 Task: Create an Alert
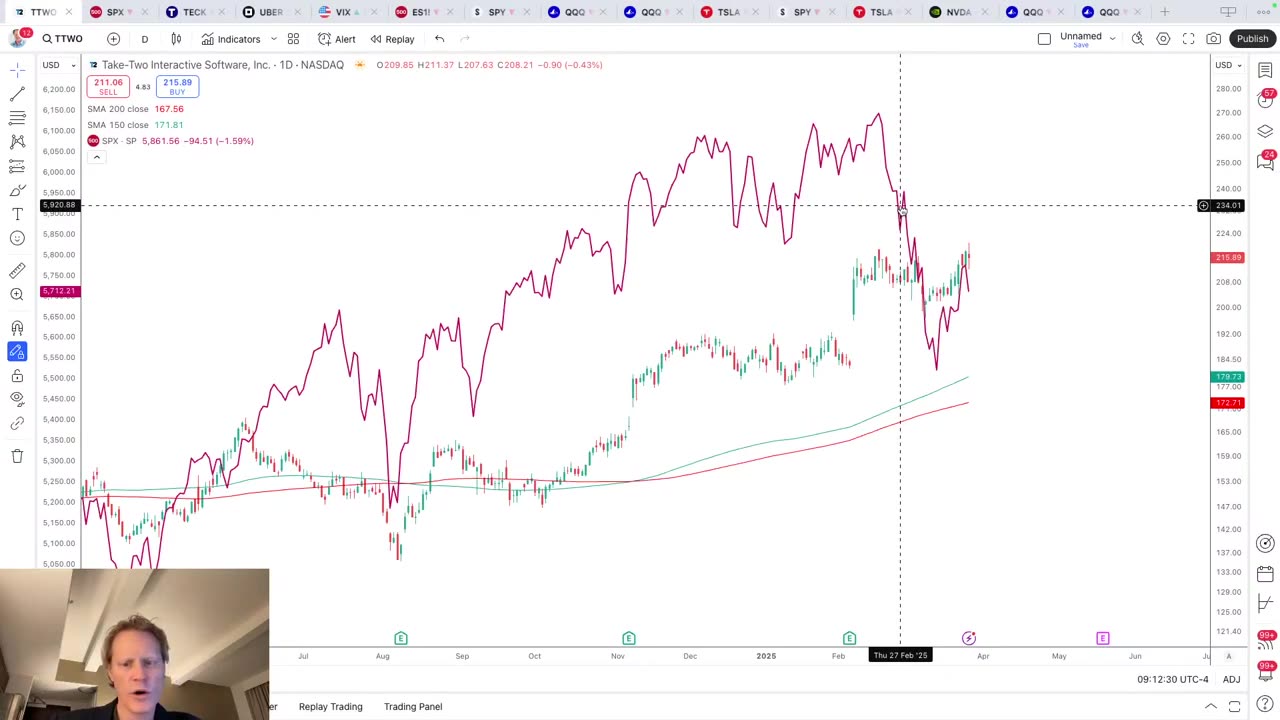pyautogui.click(x=337, y=39)
